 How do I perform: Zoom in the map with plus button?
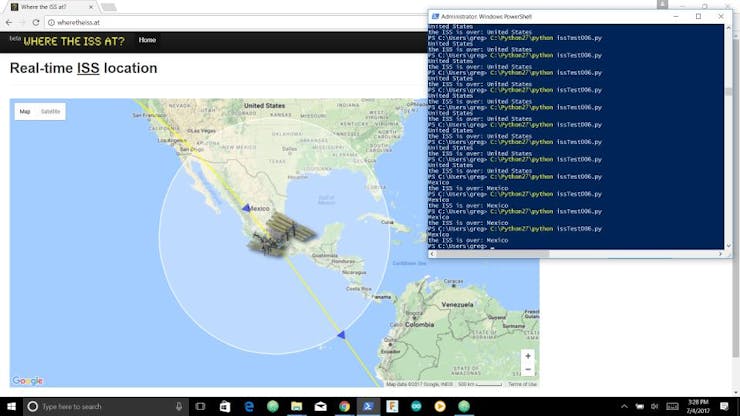(528, 356)
